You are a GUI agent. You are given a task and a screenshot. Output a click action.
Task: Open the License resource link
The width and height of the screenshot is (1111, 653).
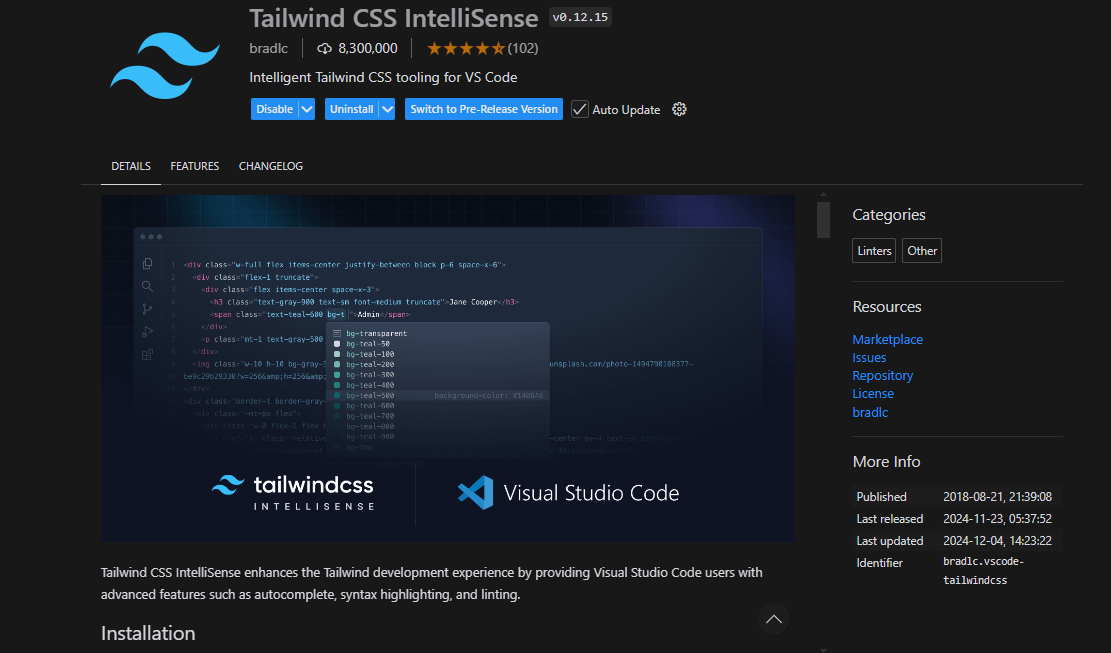tap(873, 394)
